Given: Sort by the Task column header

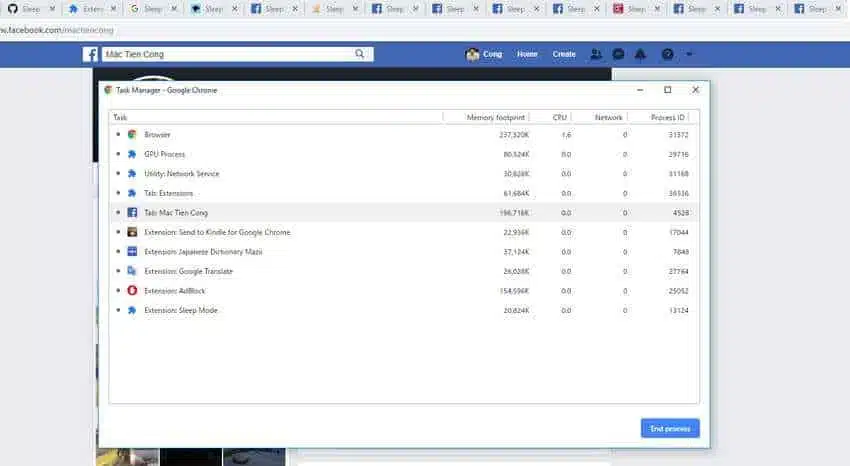Looking at the screenshot, I should (x=120, y=117).
